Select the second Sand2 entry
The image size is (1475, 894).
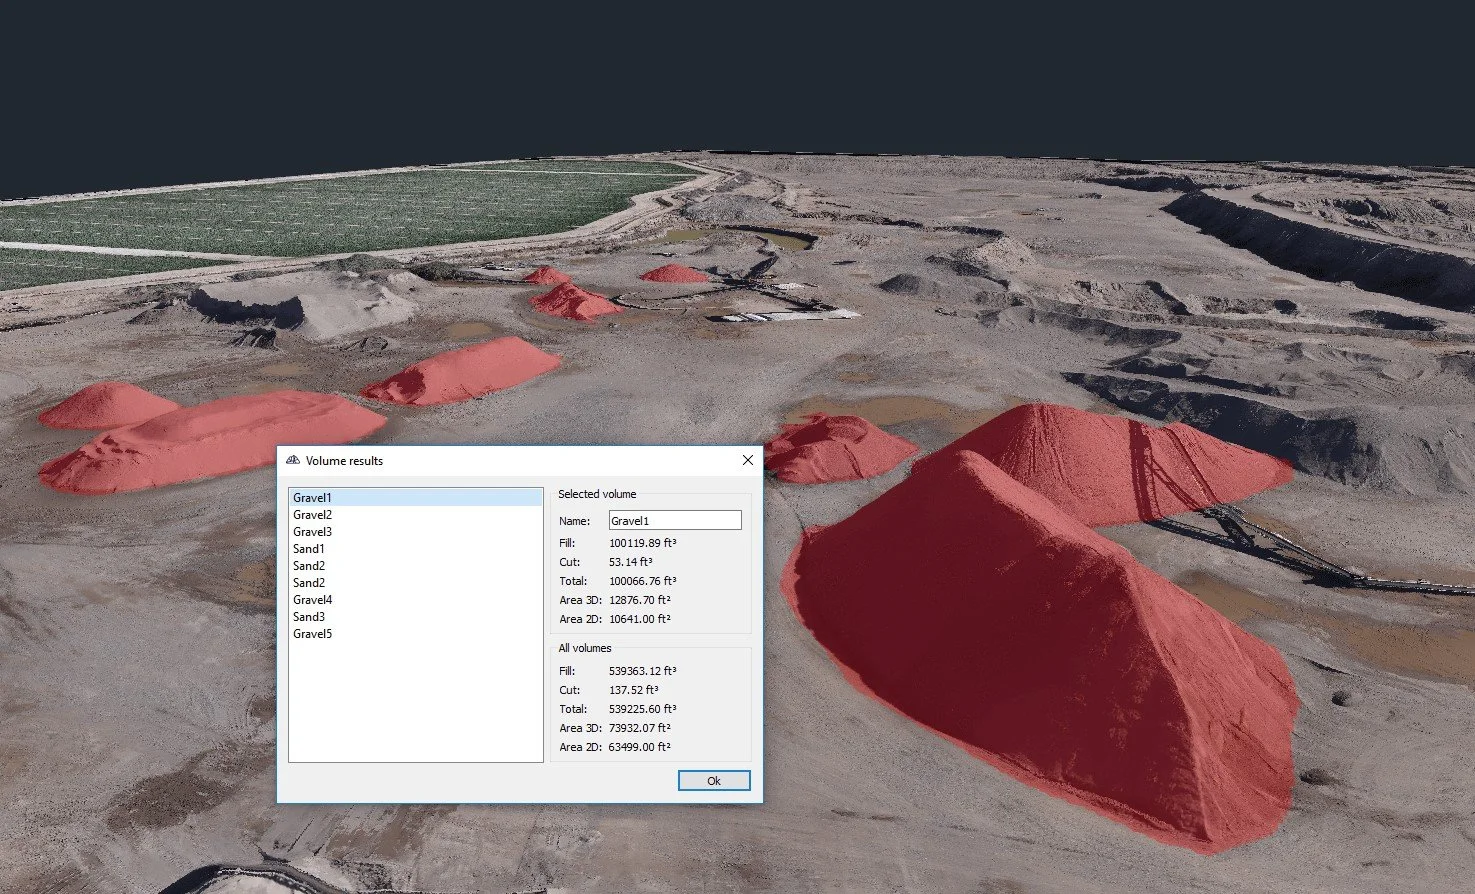(x=308, y=582)
